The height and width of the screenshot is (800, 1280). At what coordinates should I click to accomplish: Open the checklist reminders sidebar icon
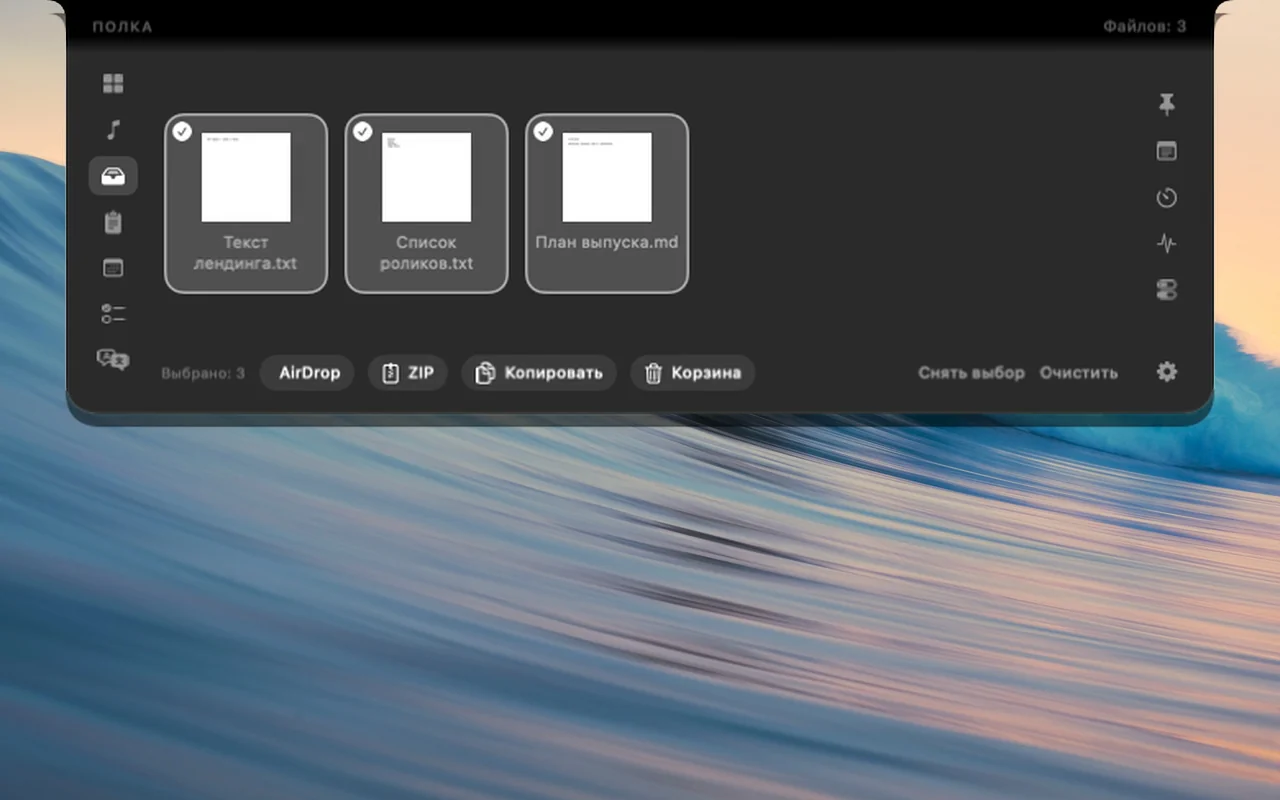tap(113, 314)
